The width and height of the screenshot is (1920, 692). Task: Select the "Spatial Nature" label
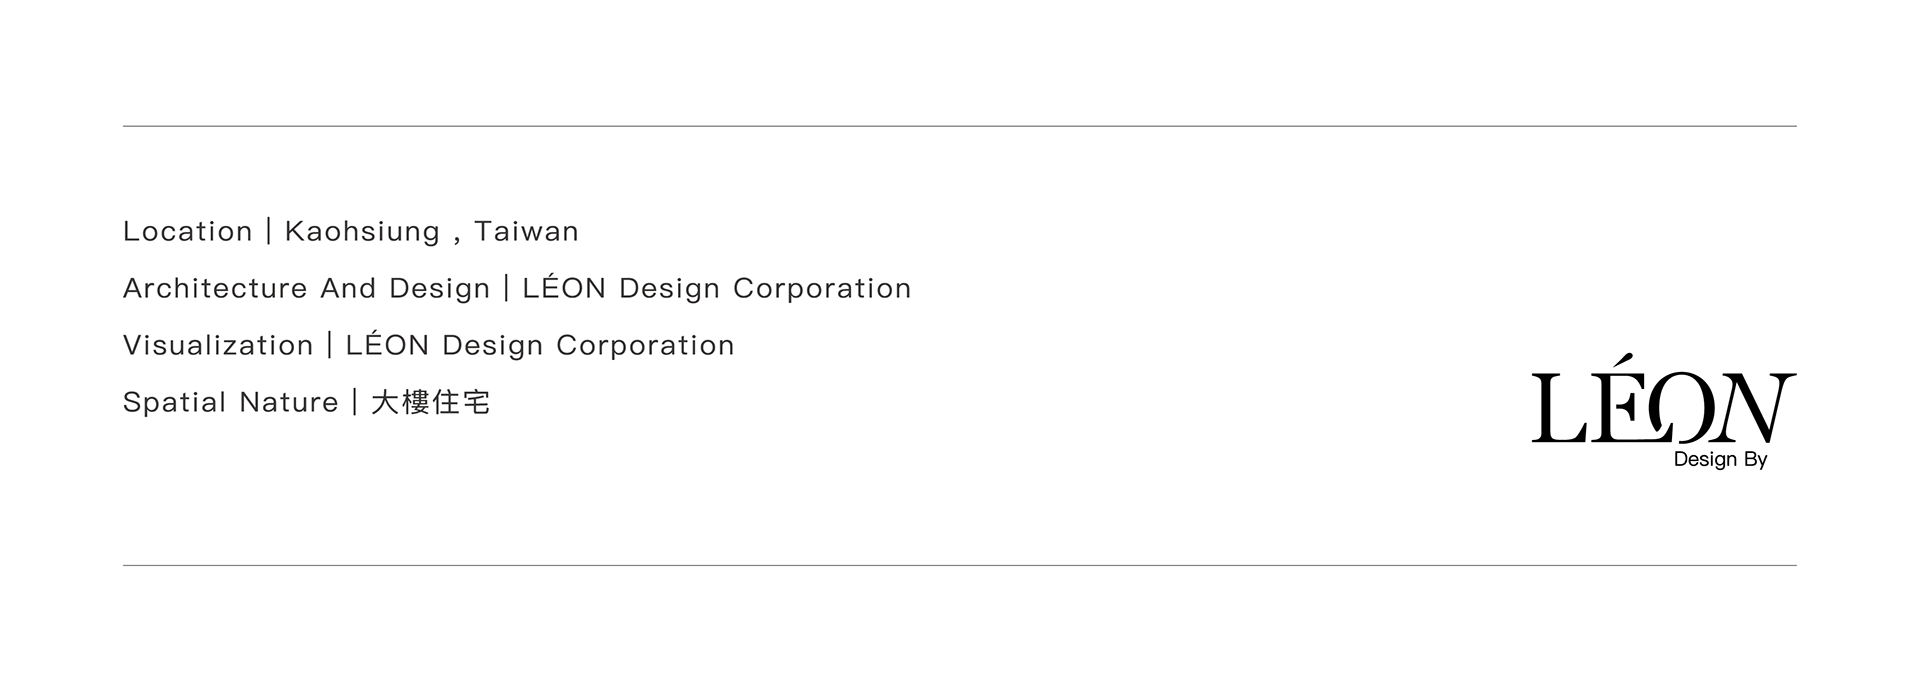tap(230, 403)
